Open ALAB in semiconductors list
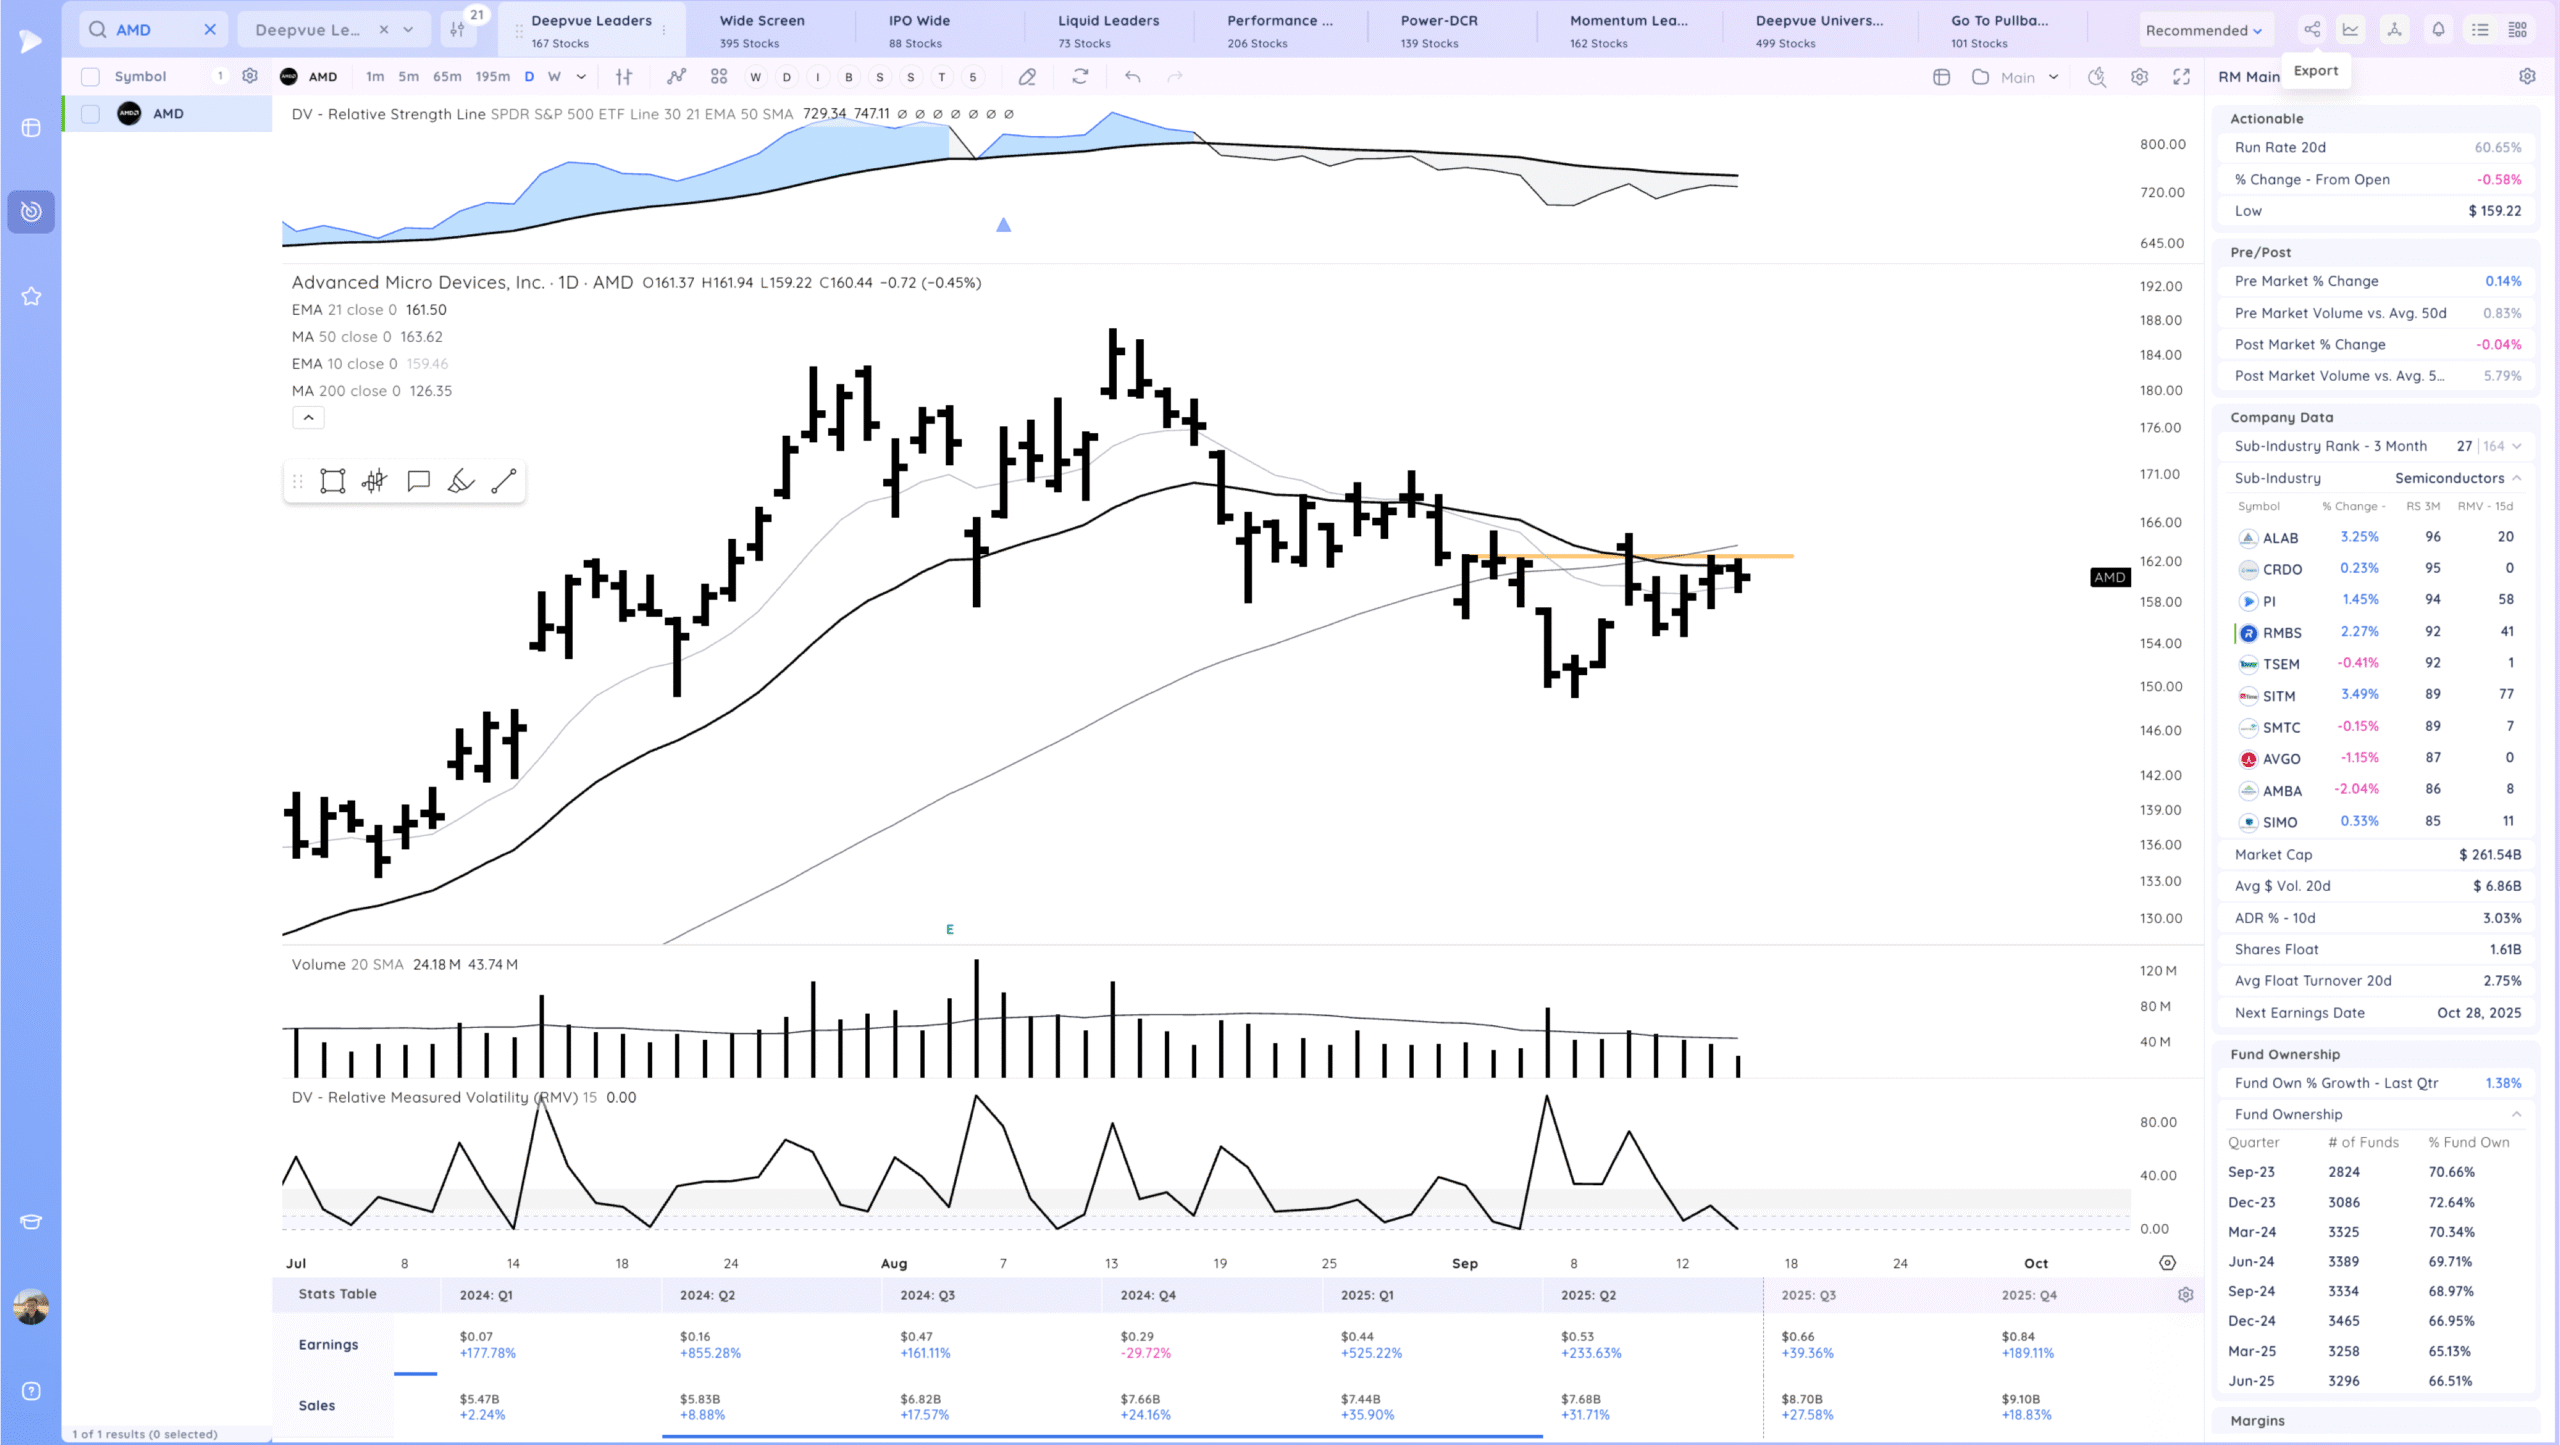The height and width of the screenshot is (1445, 2560). pos(2280,539)
